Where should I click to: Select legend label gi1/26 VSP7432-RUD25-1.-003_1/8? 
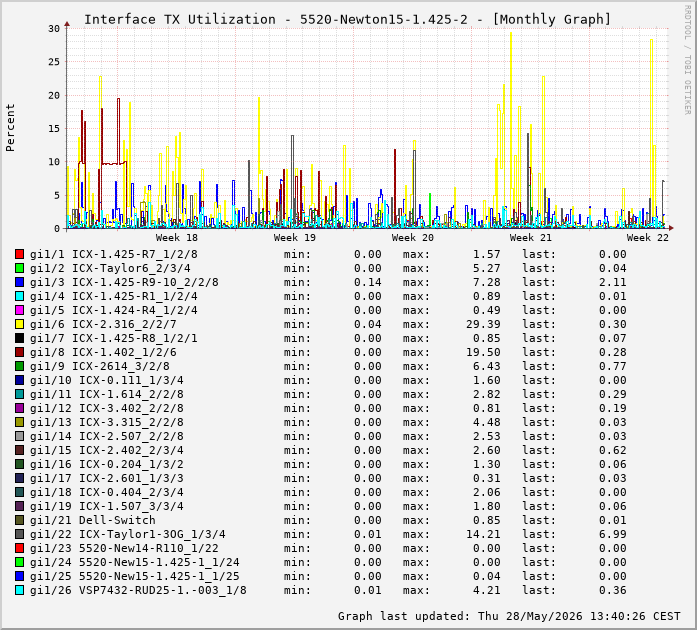(x=138, y=590)
